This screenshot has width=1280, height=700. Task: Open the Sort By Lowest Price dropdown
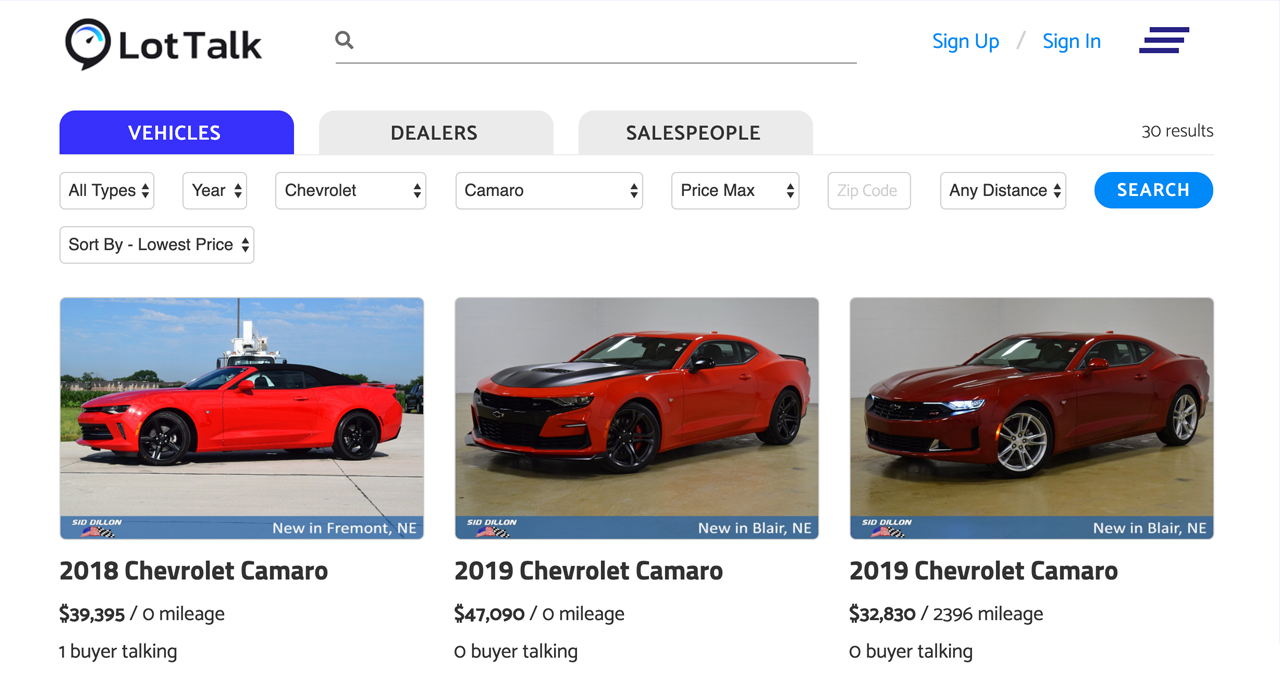(157, 245)
